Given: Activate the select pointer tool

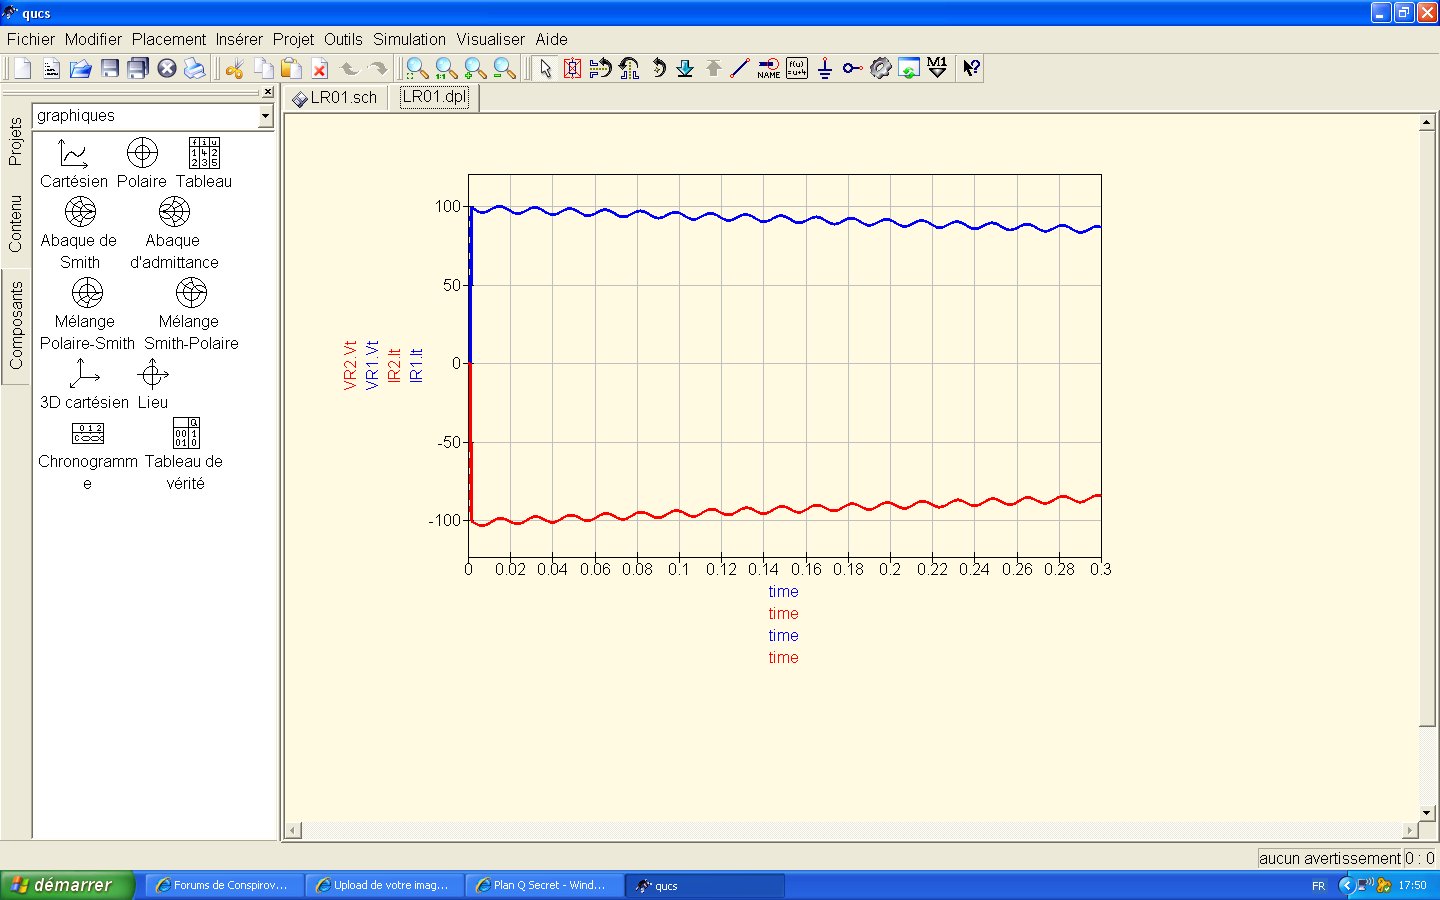Looking at the screenshot, I should [x=545, y=68].
